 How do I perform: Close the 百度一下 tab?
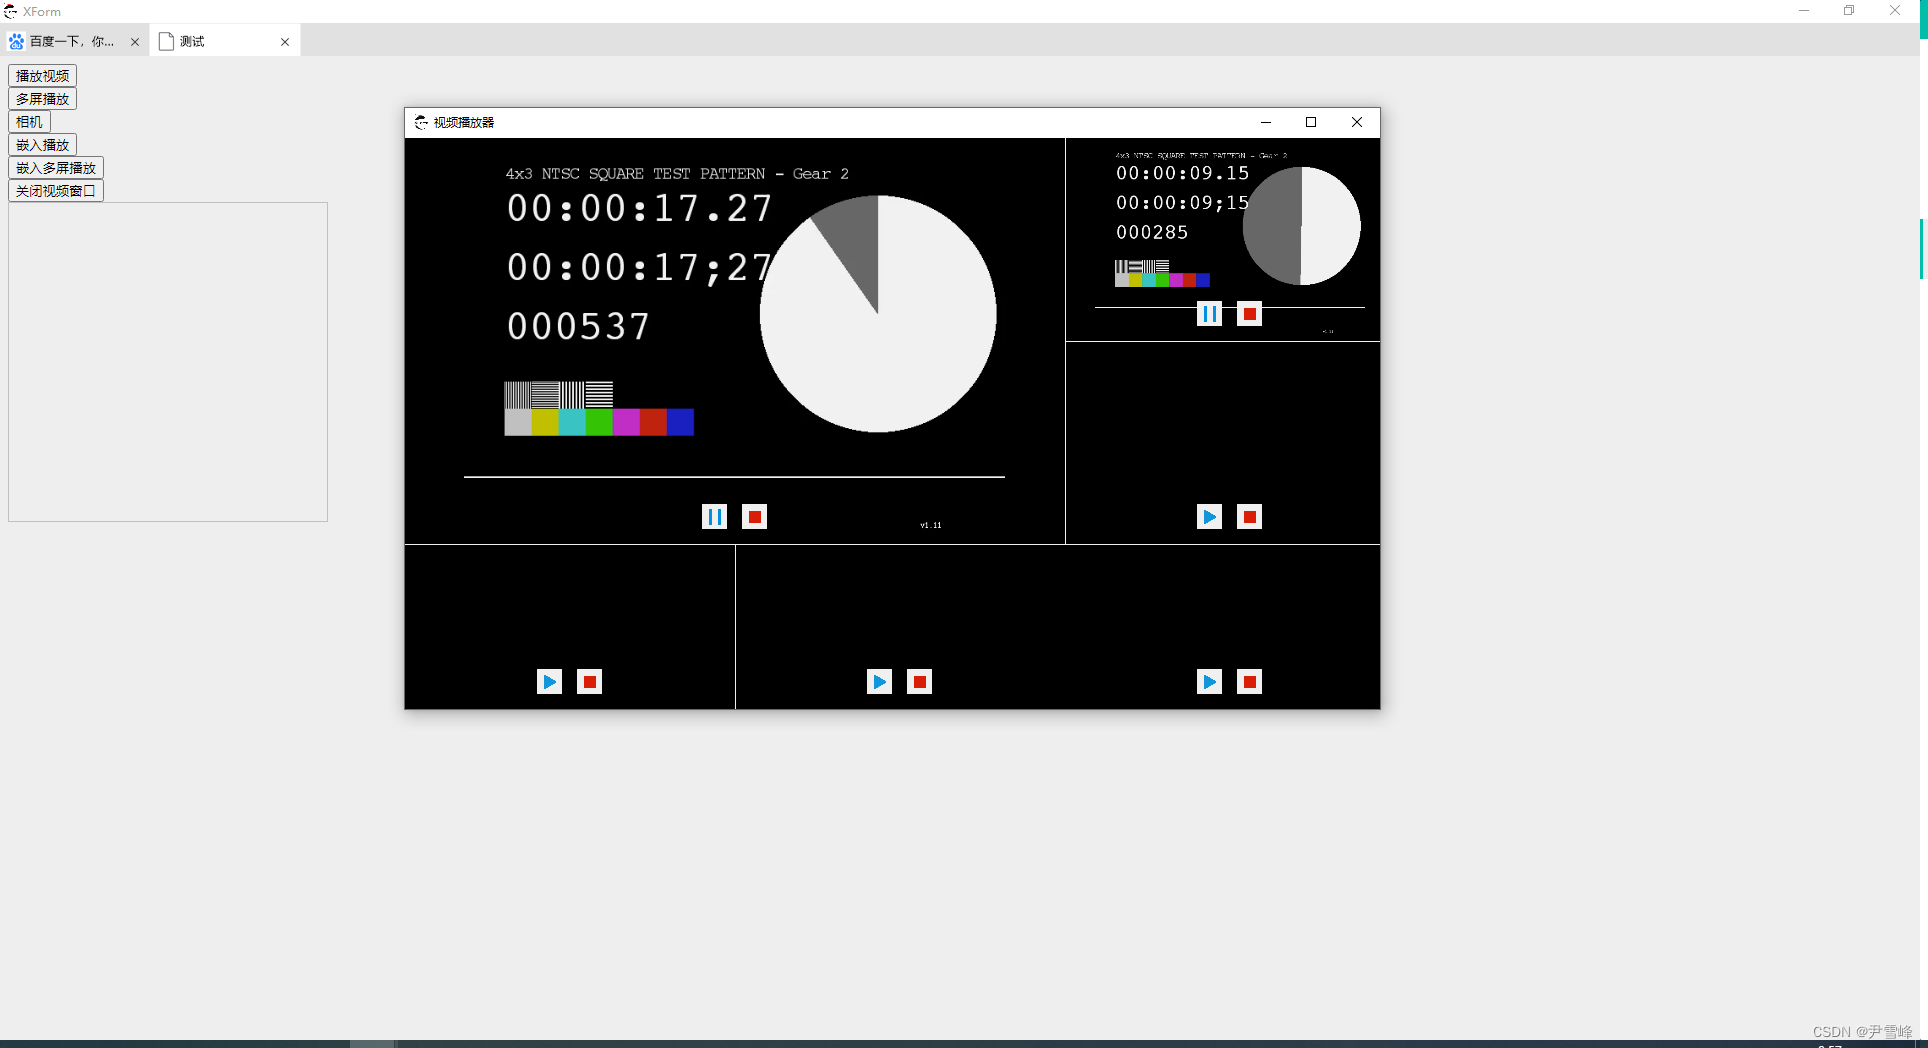coord(135,42)
